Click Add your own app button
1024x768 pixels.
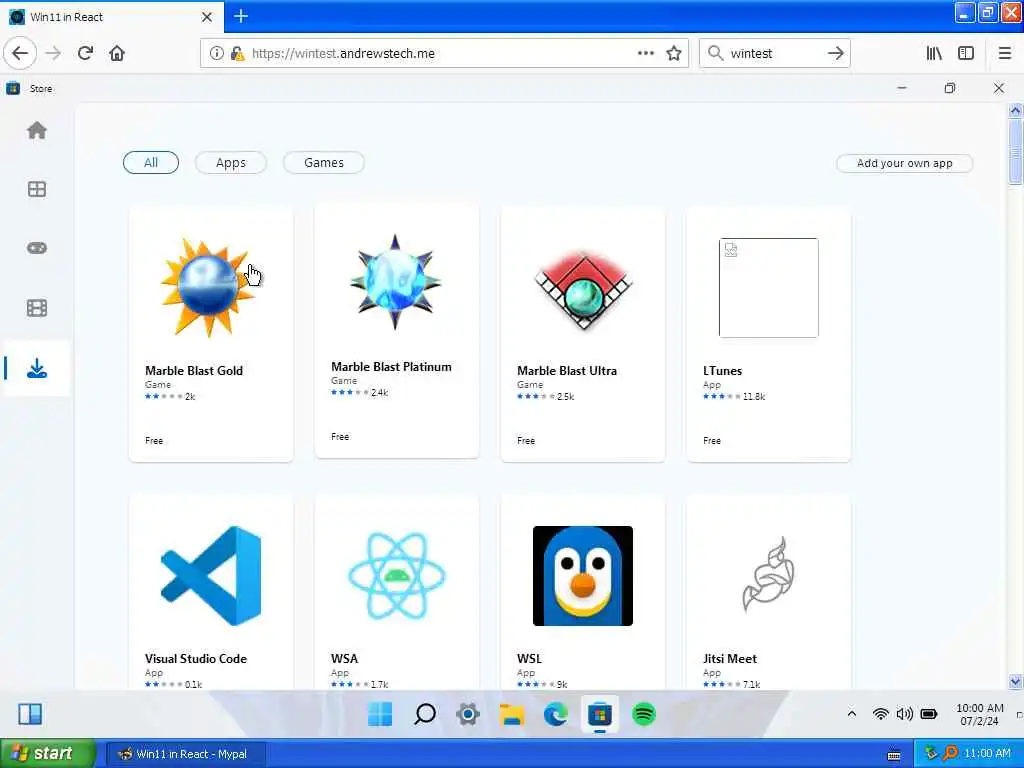coord(904,163)
